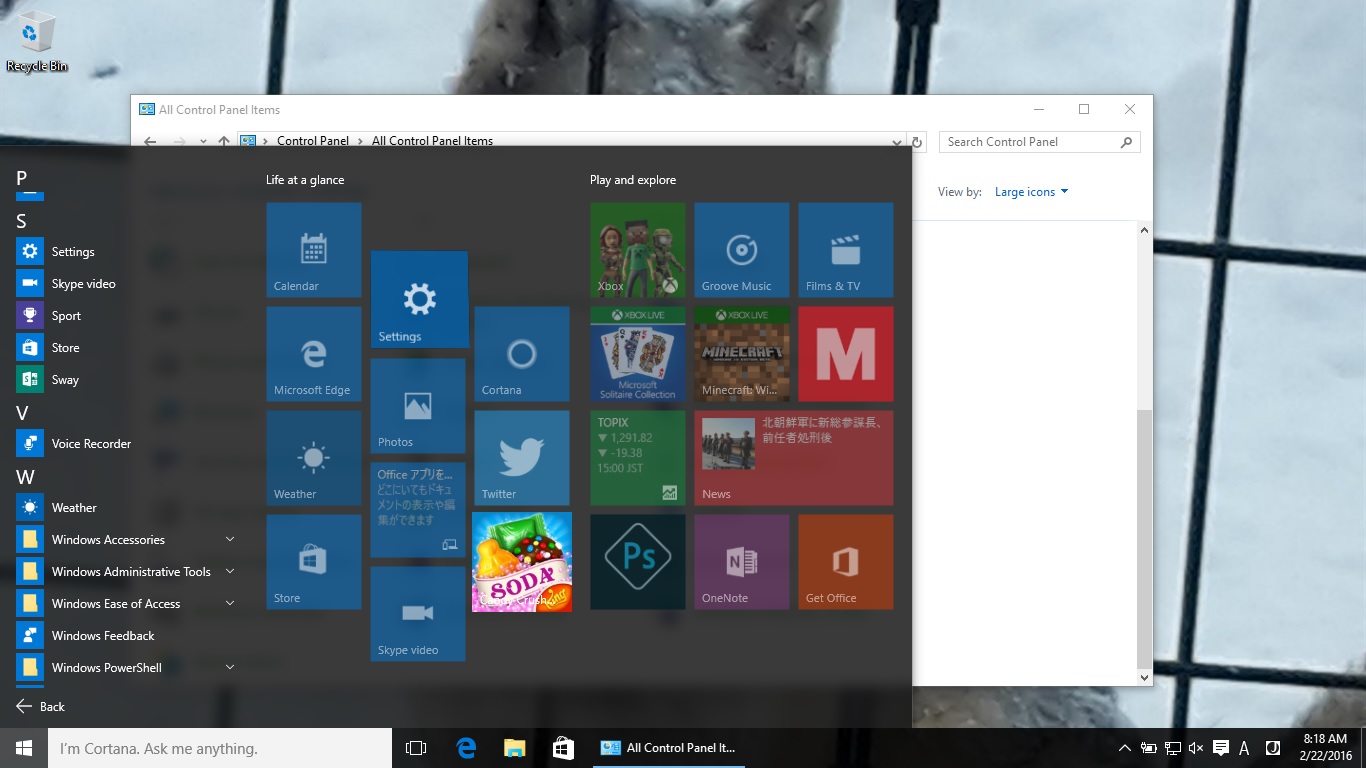
Task: Open the Skype video tile
Action: 418,614
